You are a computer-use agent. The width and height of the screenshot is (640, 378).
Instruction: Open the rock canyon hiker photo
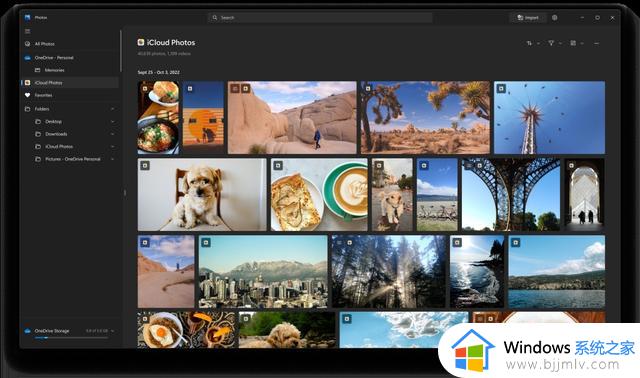click(x=292, y=118)
